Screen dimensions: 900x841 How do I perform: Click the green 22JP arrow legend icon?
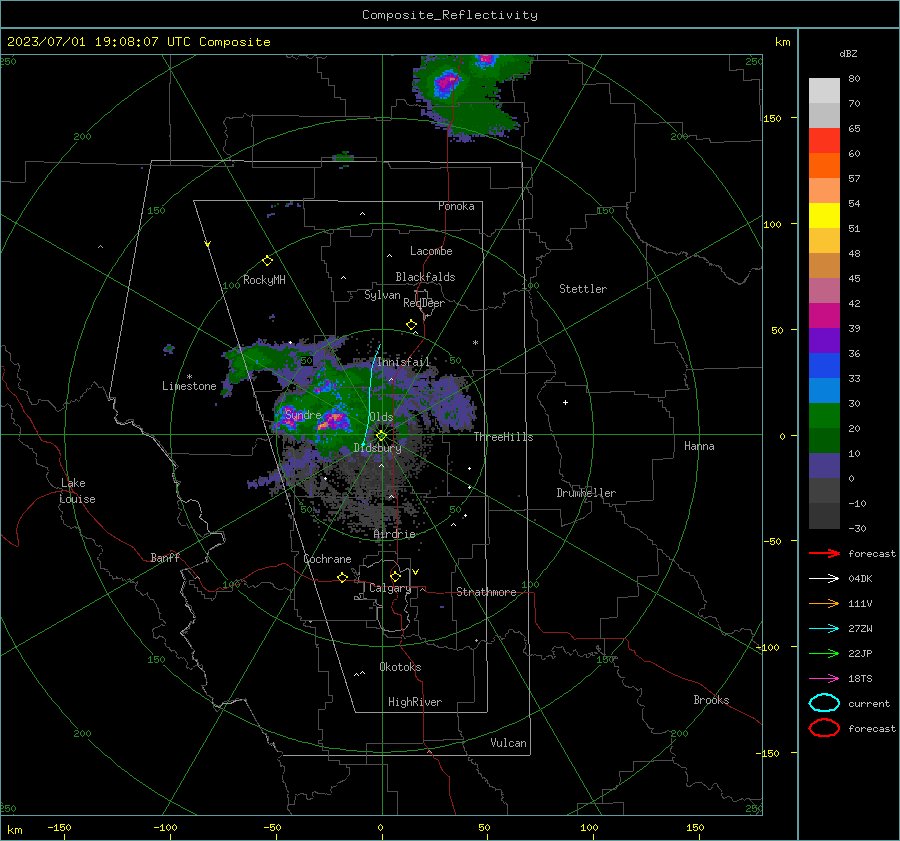coord(824,653)
